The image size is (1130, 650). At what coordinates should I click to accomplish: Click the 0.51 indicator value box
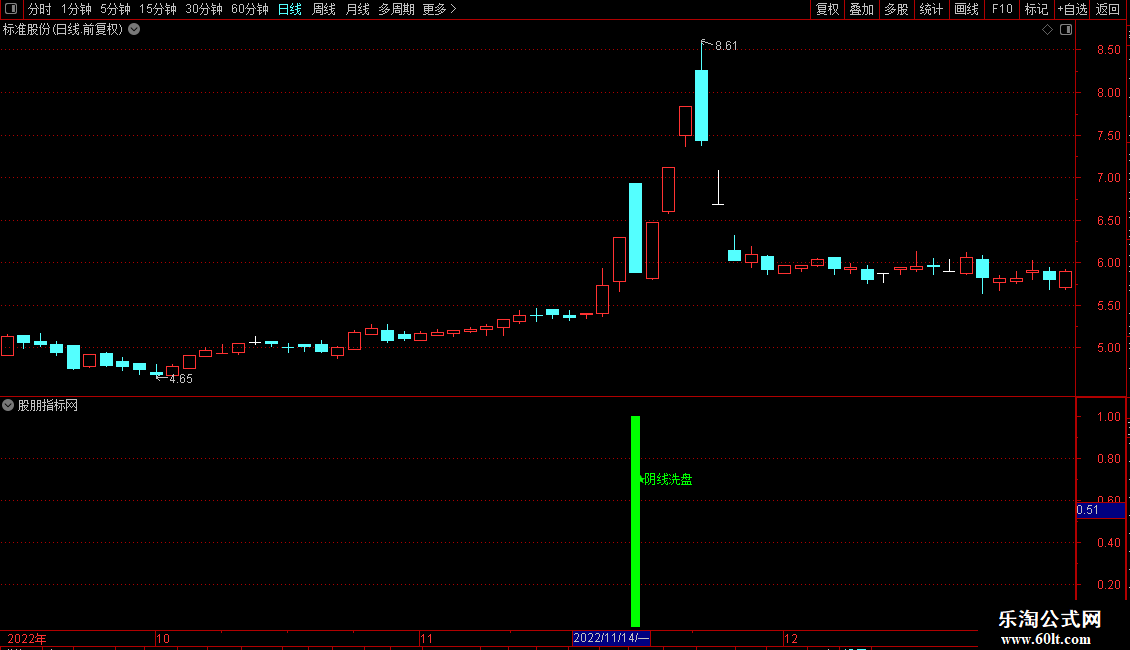coord(1100,510)
